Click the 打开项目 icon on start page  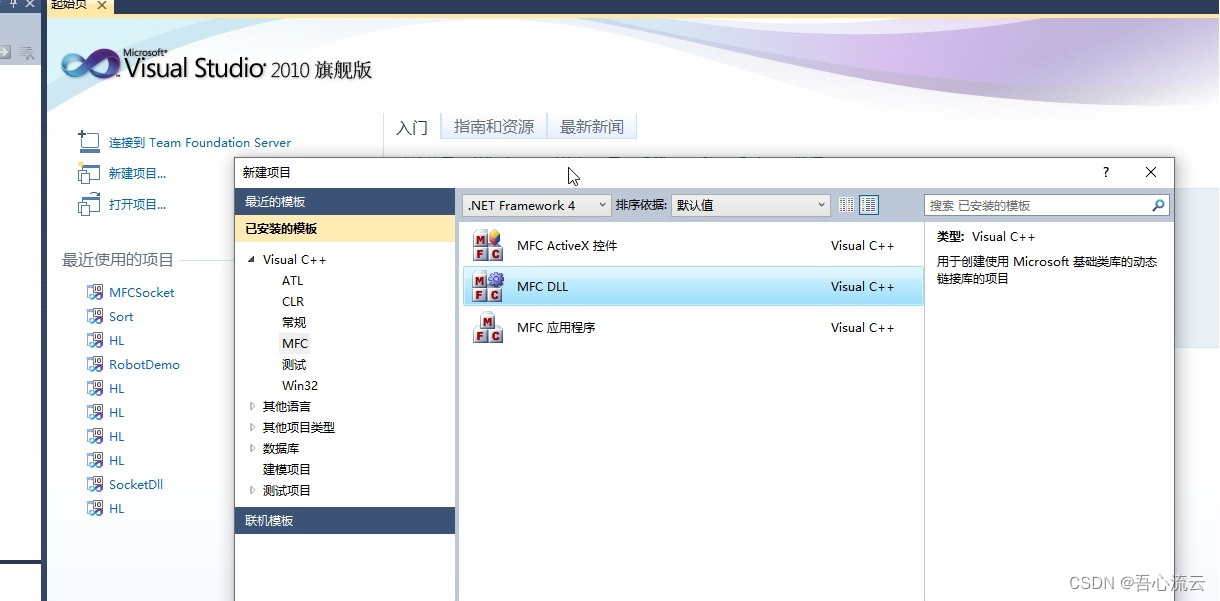pyautogui.click(x=89, y=204)
